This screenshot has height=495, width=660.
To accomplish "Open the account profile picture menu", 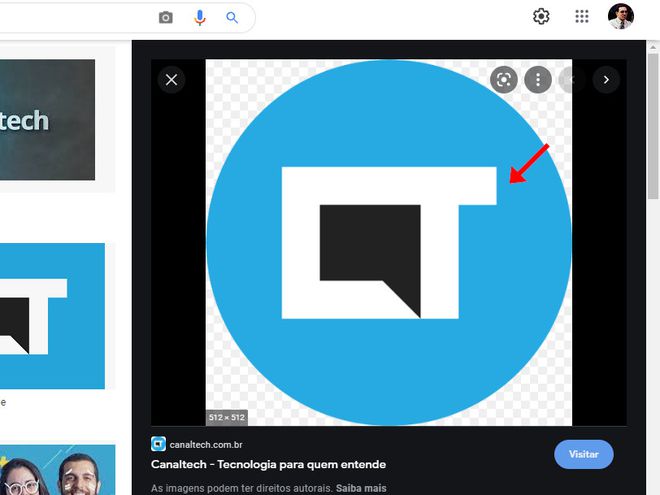I will 620,16.
